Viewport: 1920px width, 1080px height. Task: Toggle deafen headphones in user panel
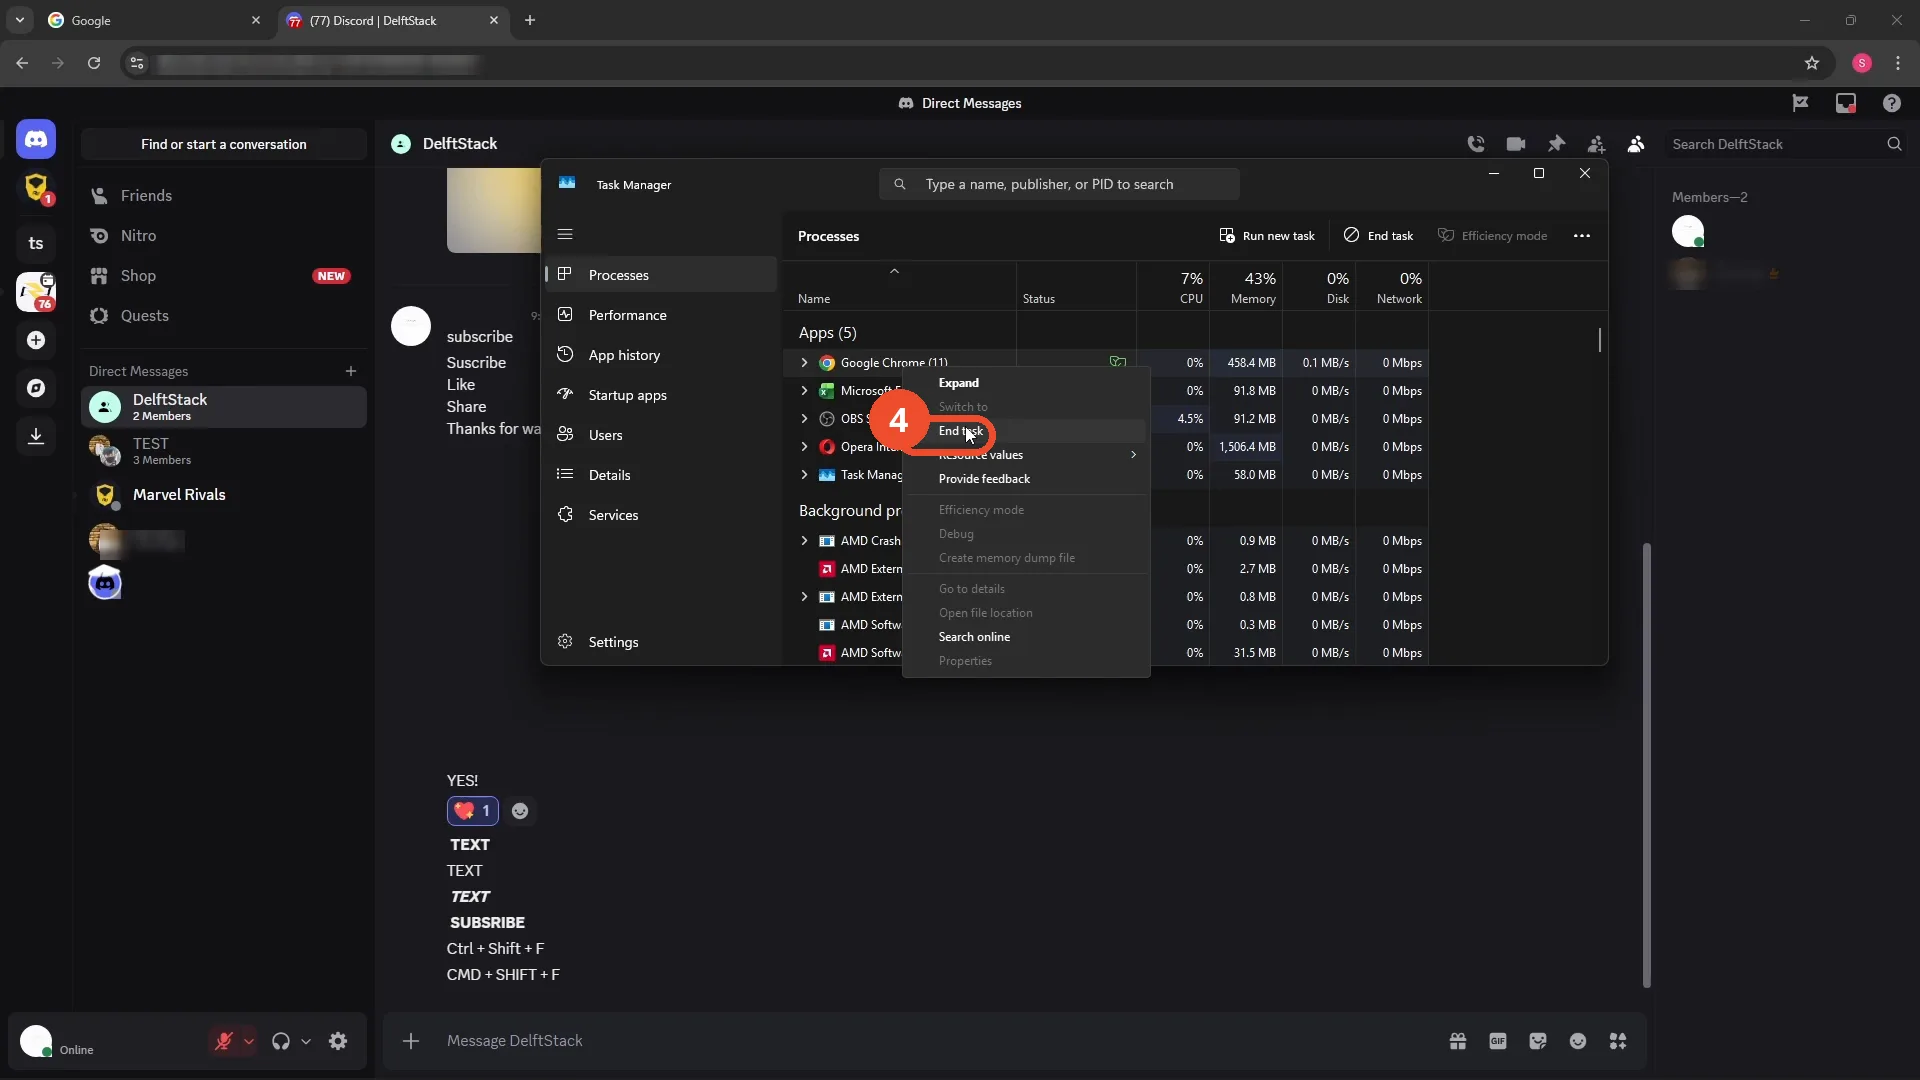(281, 1041)
